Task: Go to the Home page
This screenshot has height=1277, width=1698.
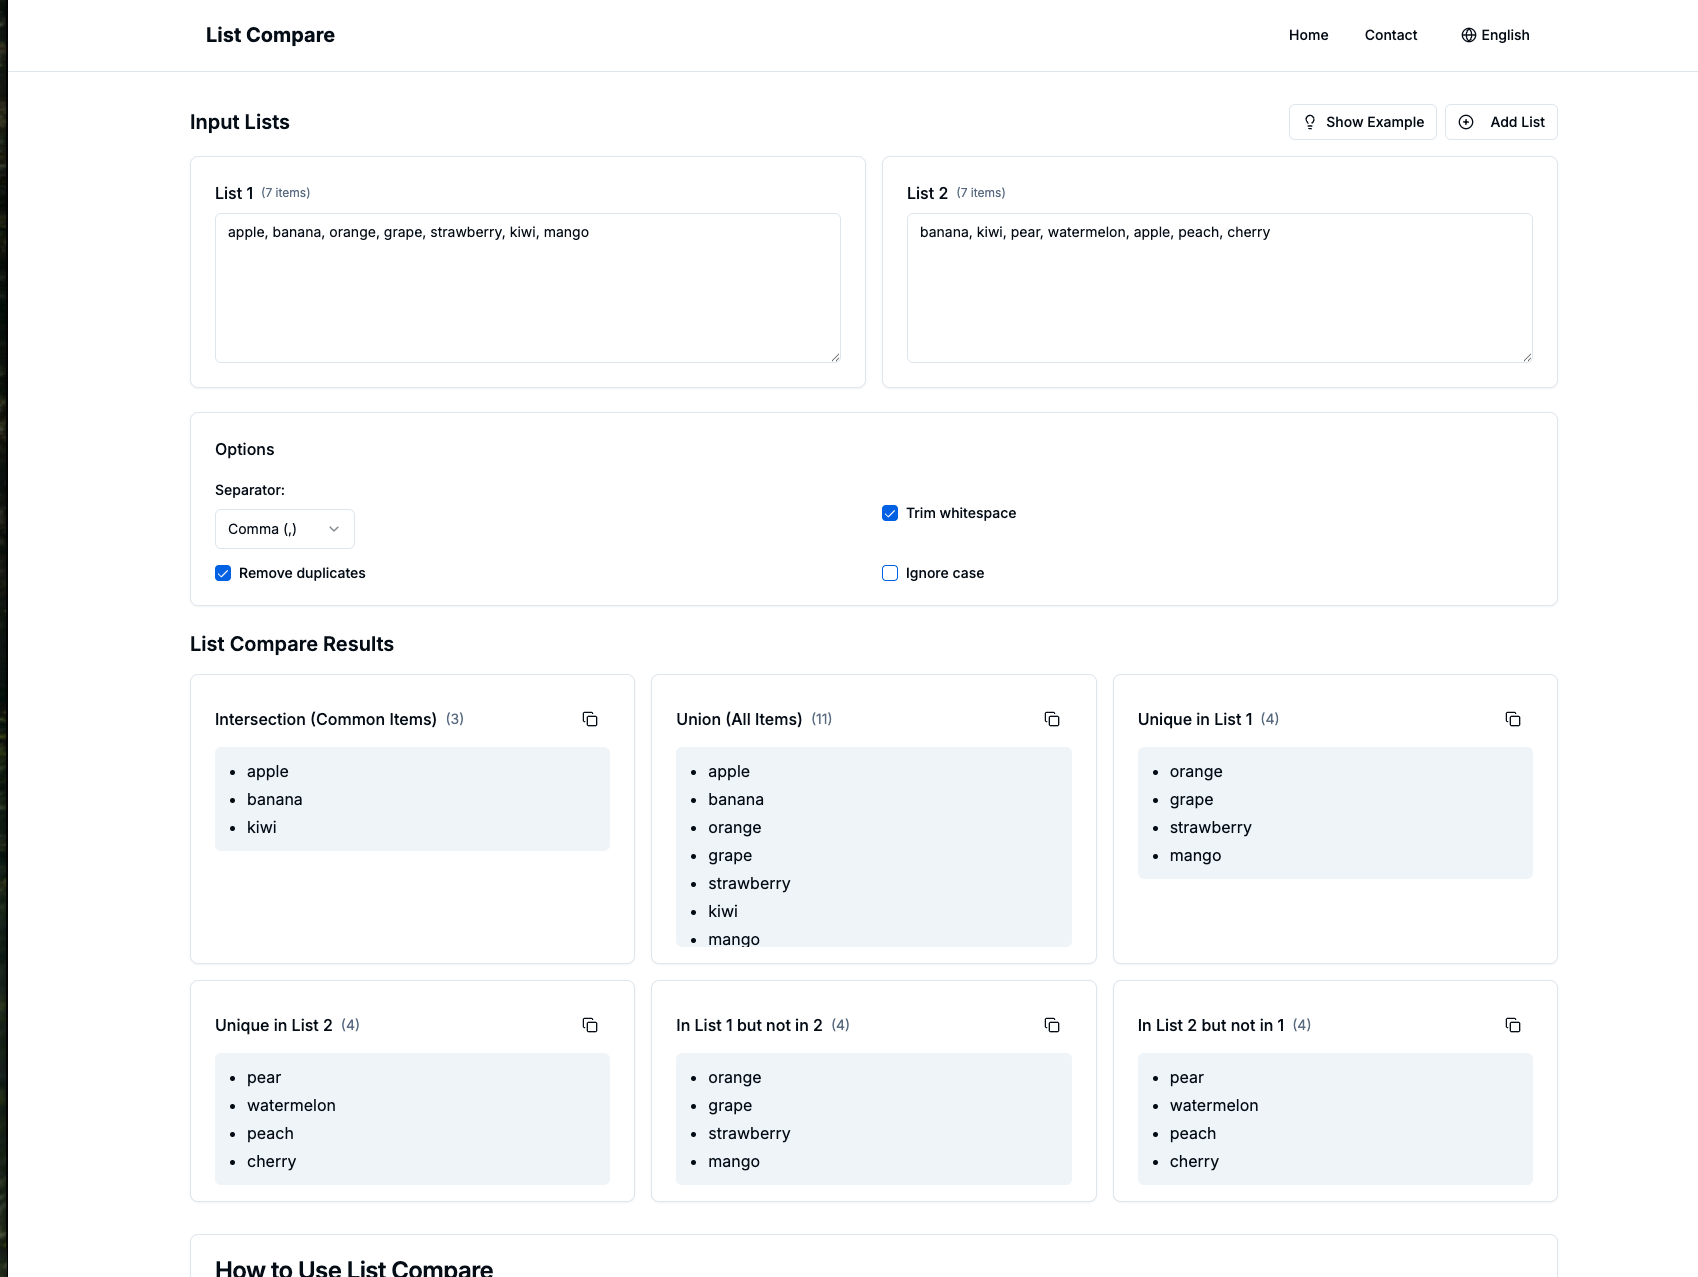Action: click(x=1308, y=35)
